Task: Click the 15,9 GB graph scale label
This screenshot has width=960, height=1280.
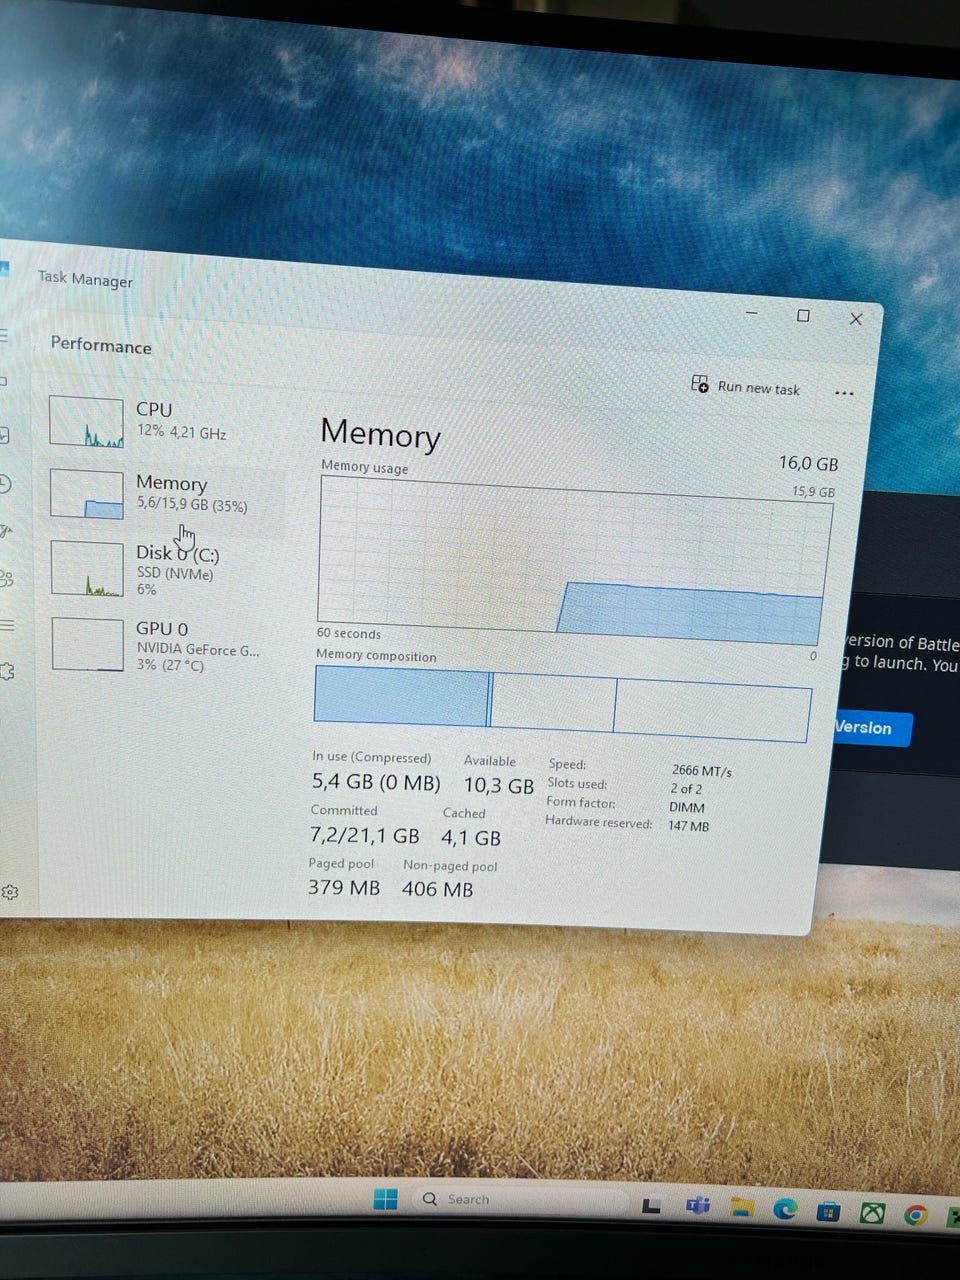Action: 813,492
